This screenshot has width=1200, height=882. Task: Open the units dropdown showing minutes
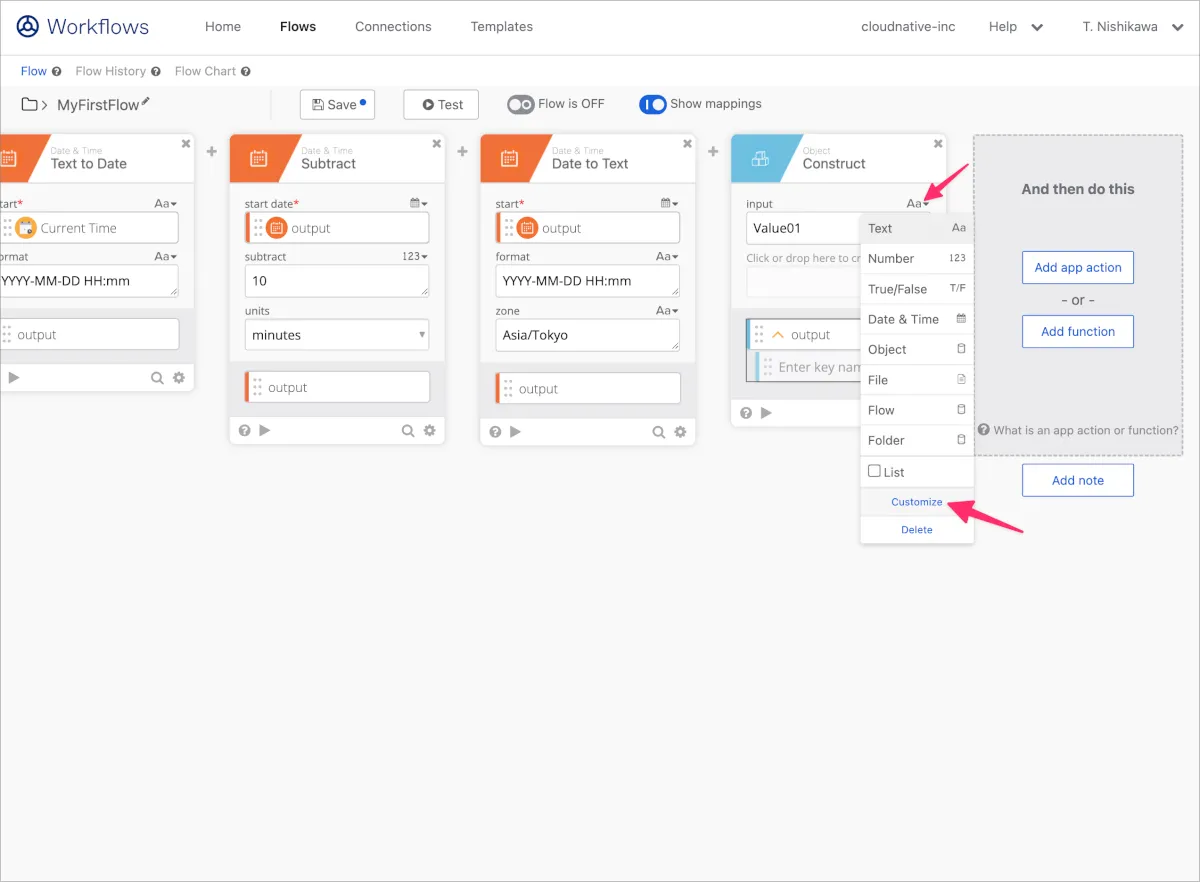(x=337, y=335)
